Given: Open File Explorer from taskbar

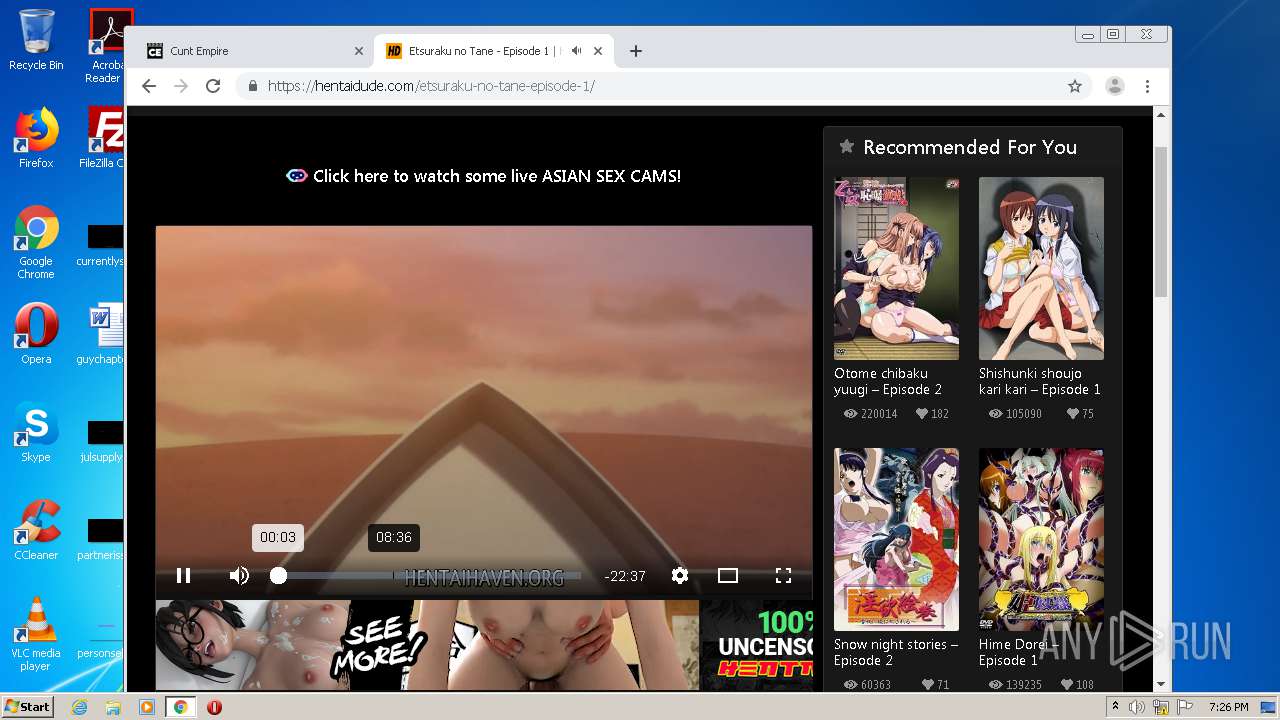Looking at the screenshot, I should [x=113, y=707].
